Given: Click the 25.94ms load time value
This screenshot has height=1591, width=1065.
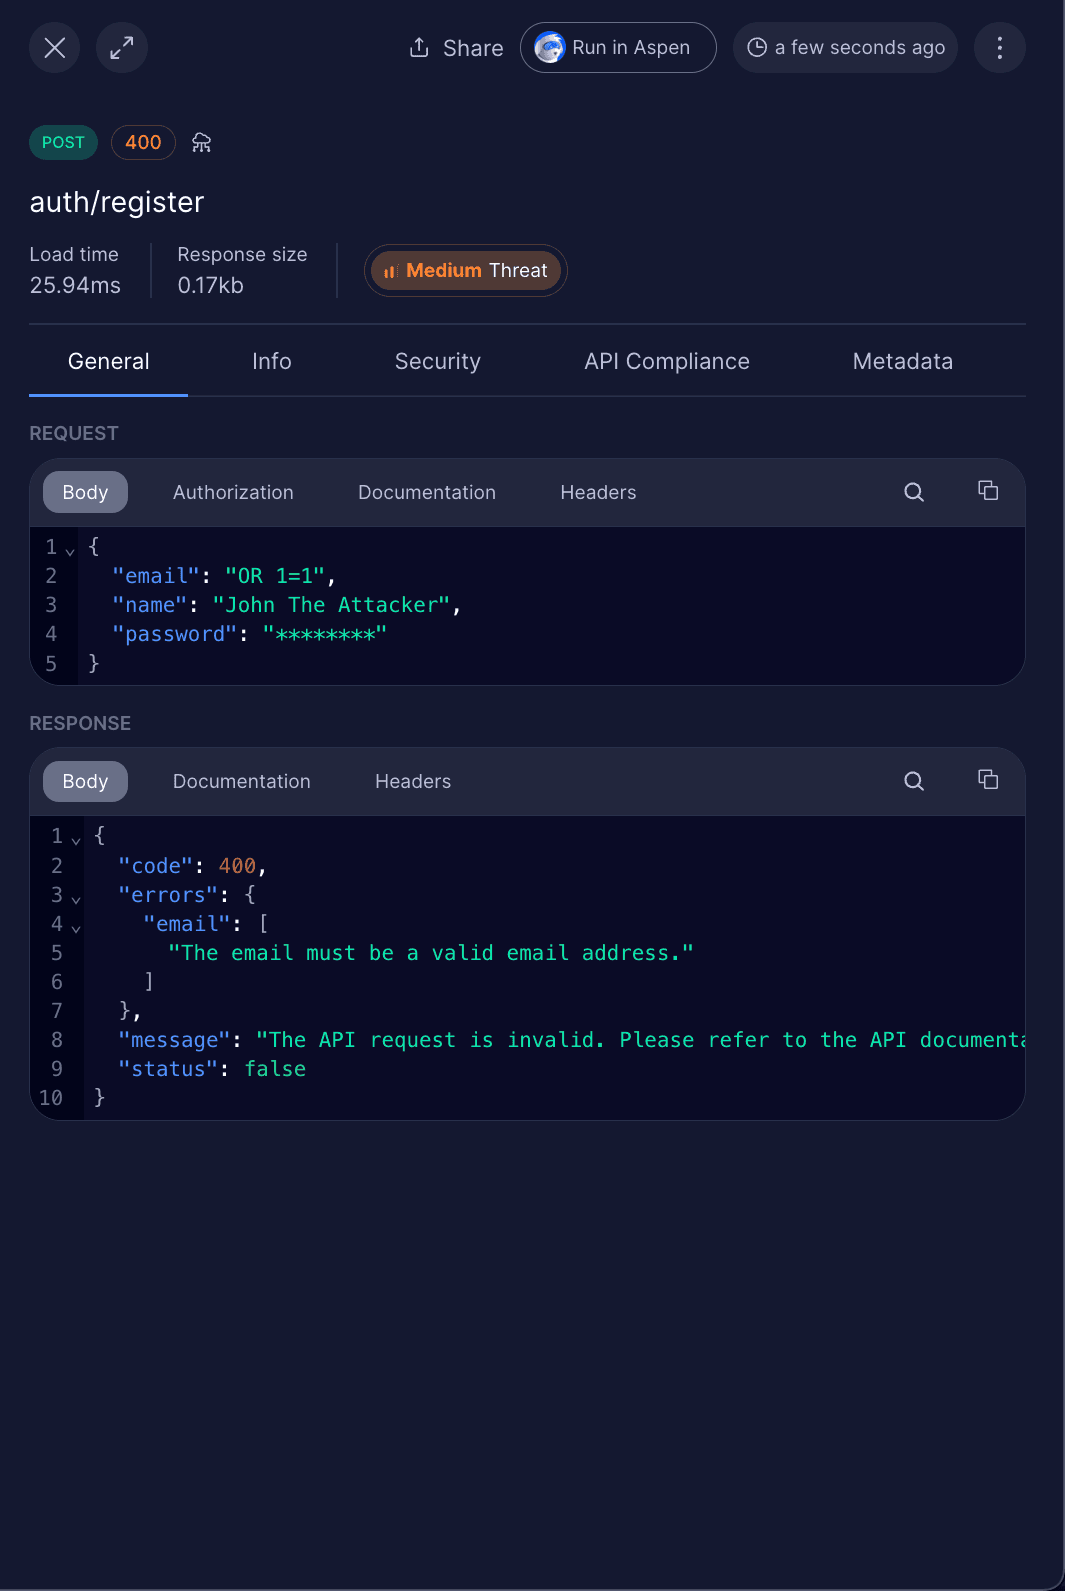Looking at the screenshot, I should pos(75,286).
